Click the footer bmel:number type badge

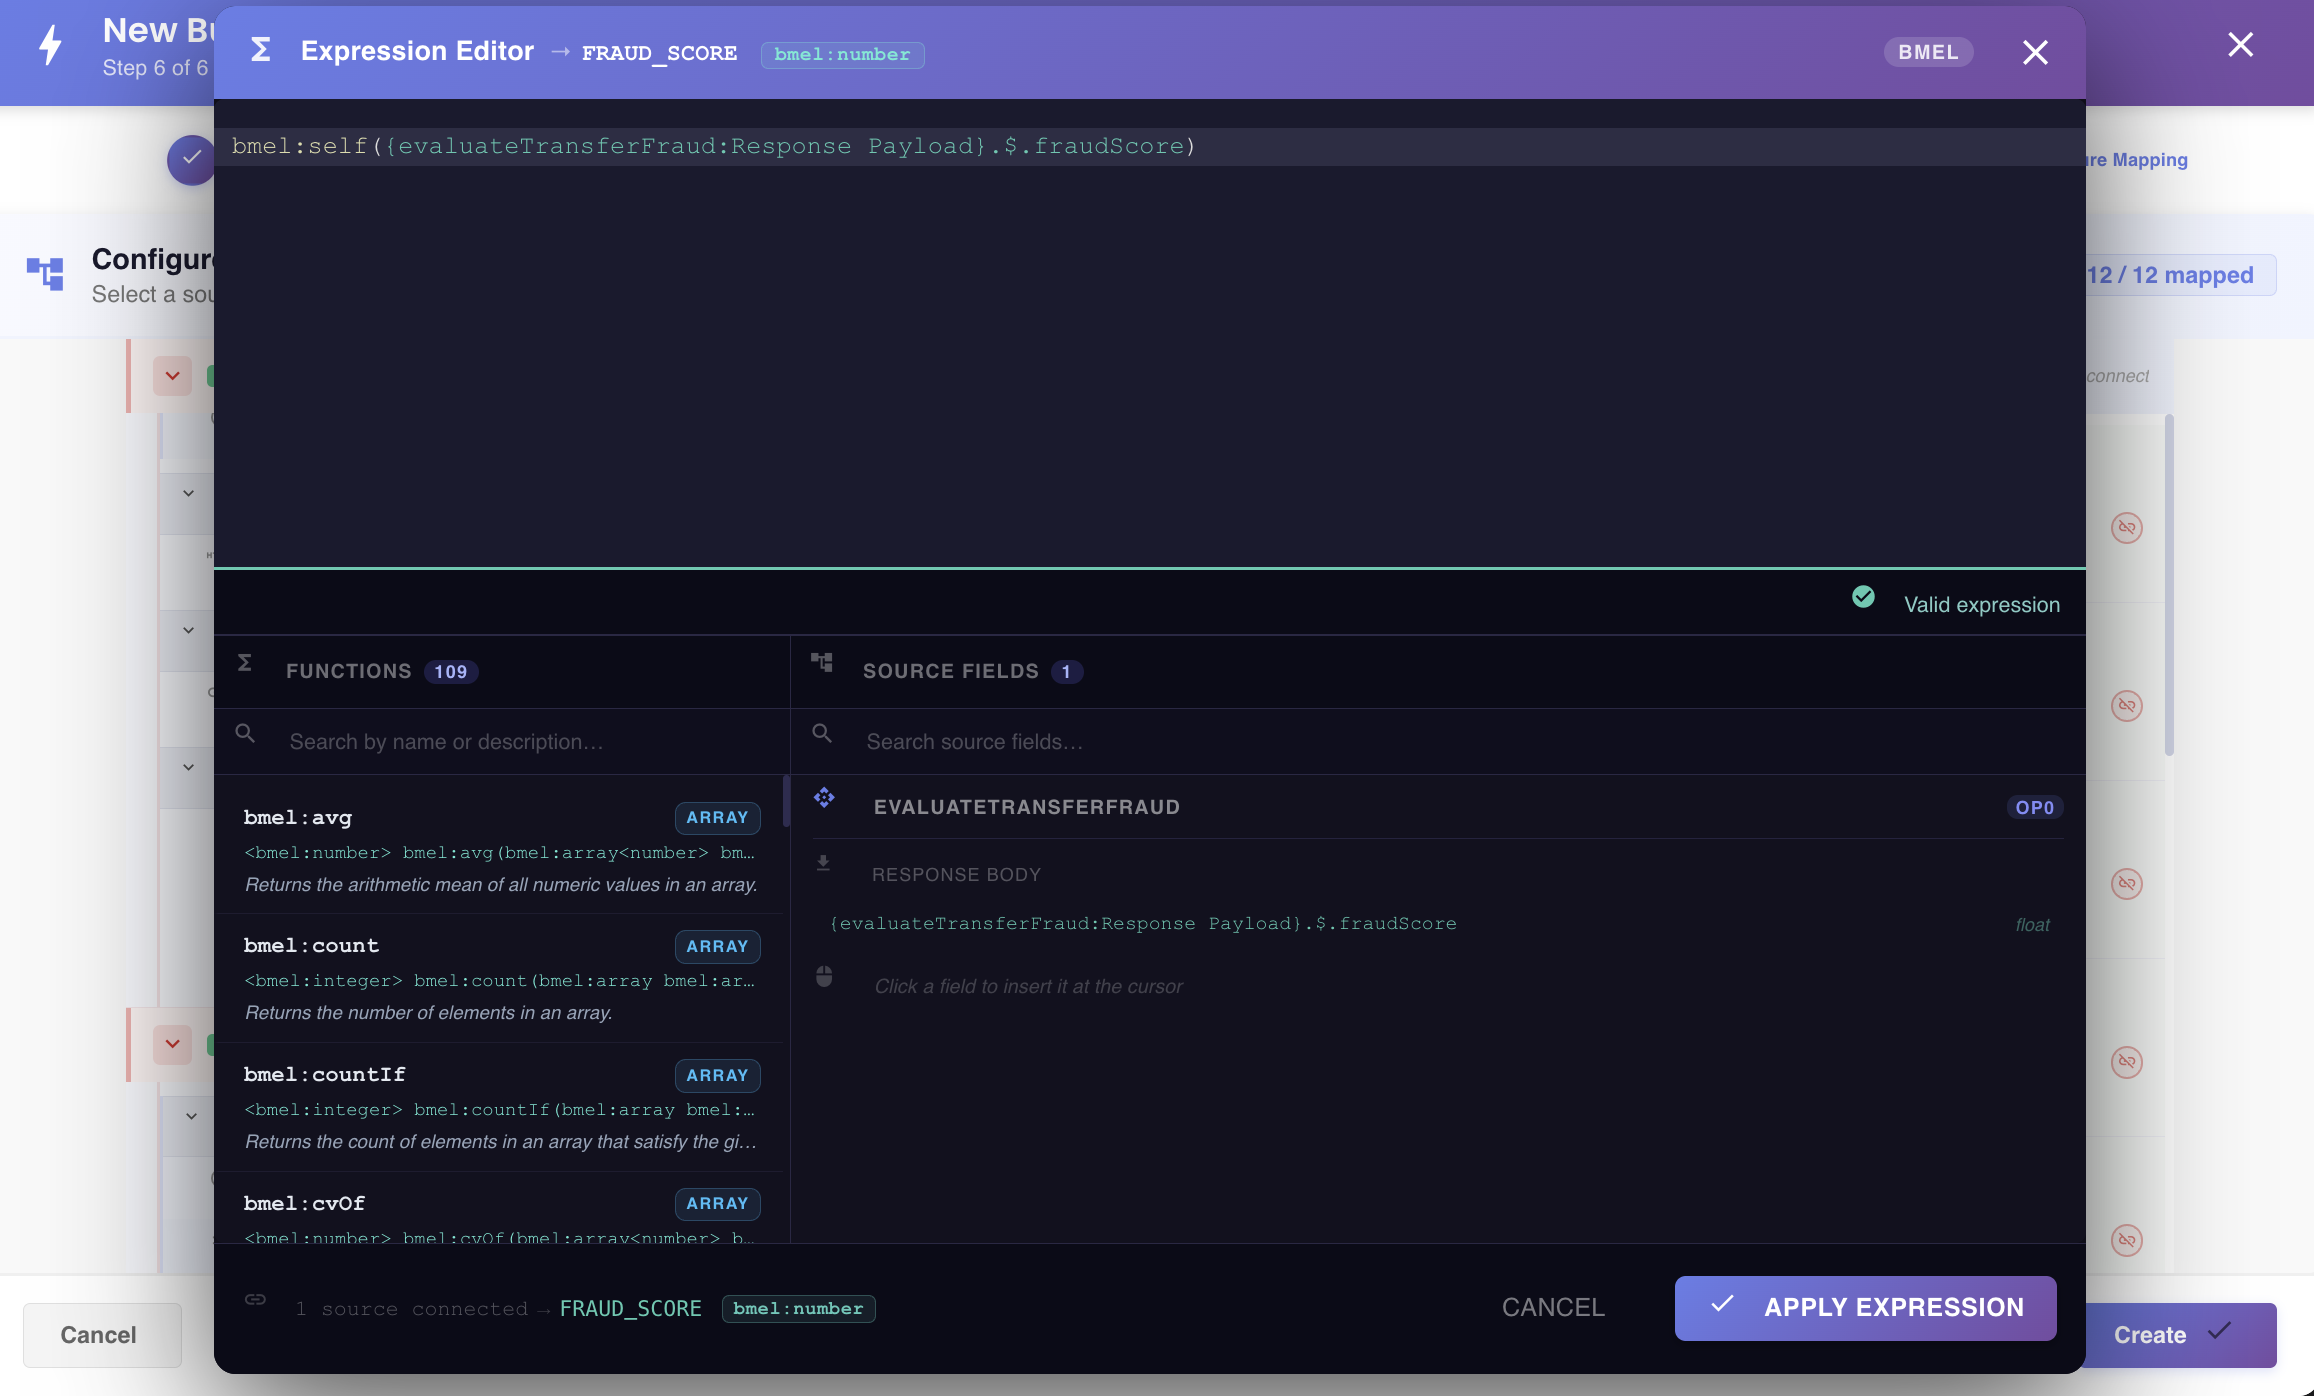click(798, 1309)
